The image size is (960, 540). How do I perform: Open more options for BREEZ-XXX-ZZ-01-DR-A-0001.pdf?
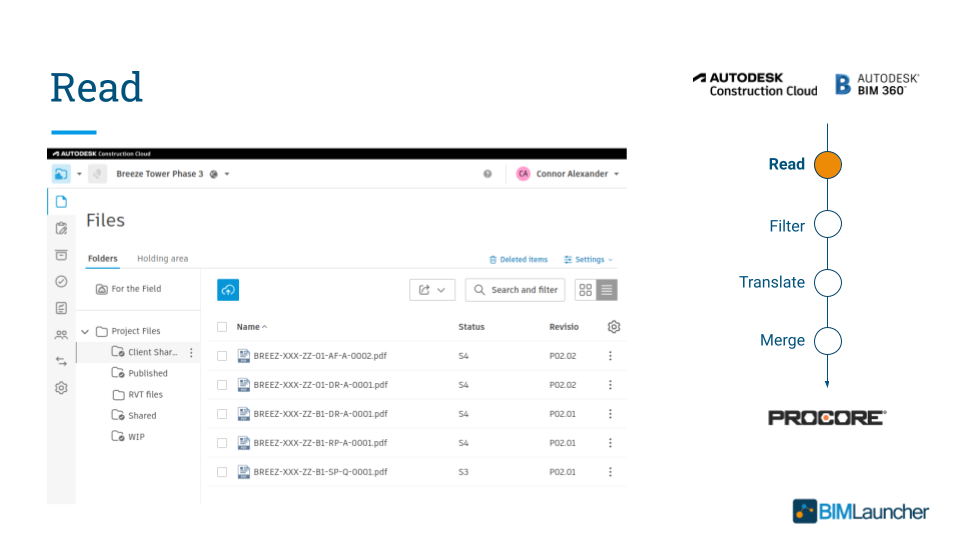pyautogui.click(x=610, y=385)
